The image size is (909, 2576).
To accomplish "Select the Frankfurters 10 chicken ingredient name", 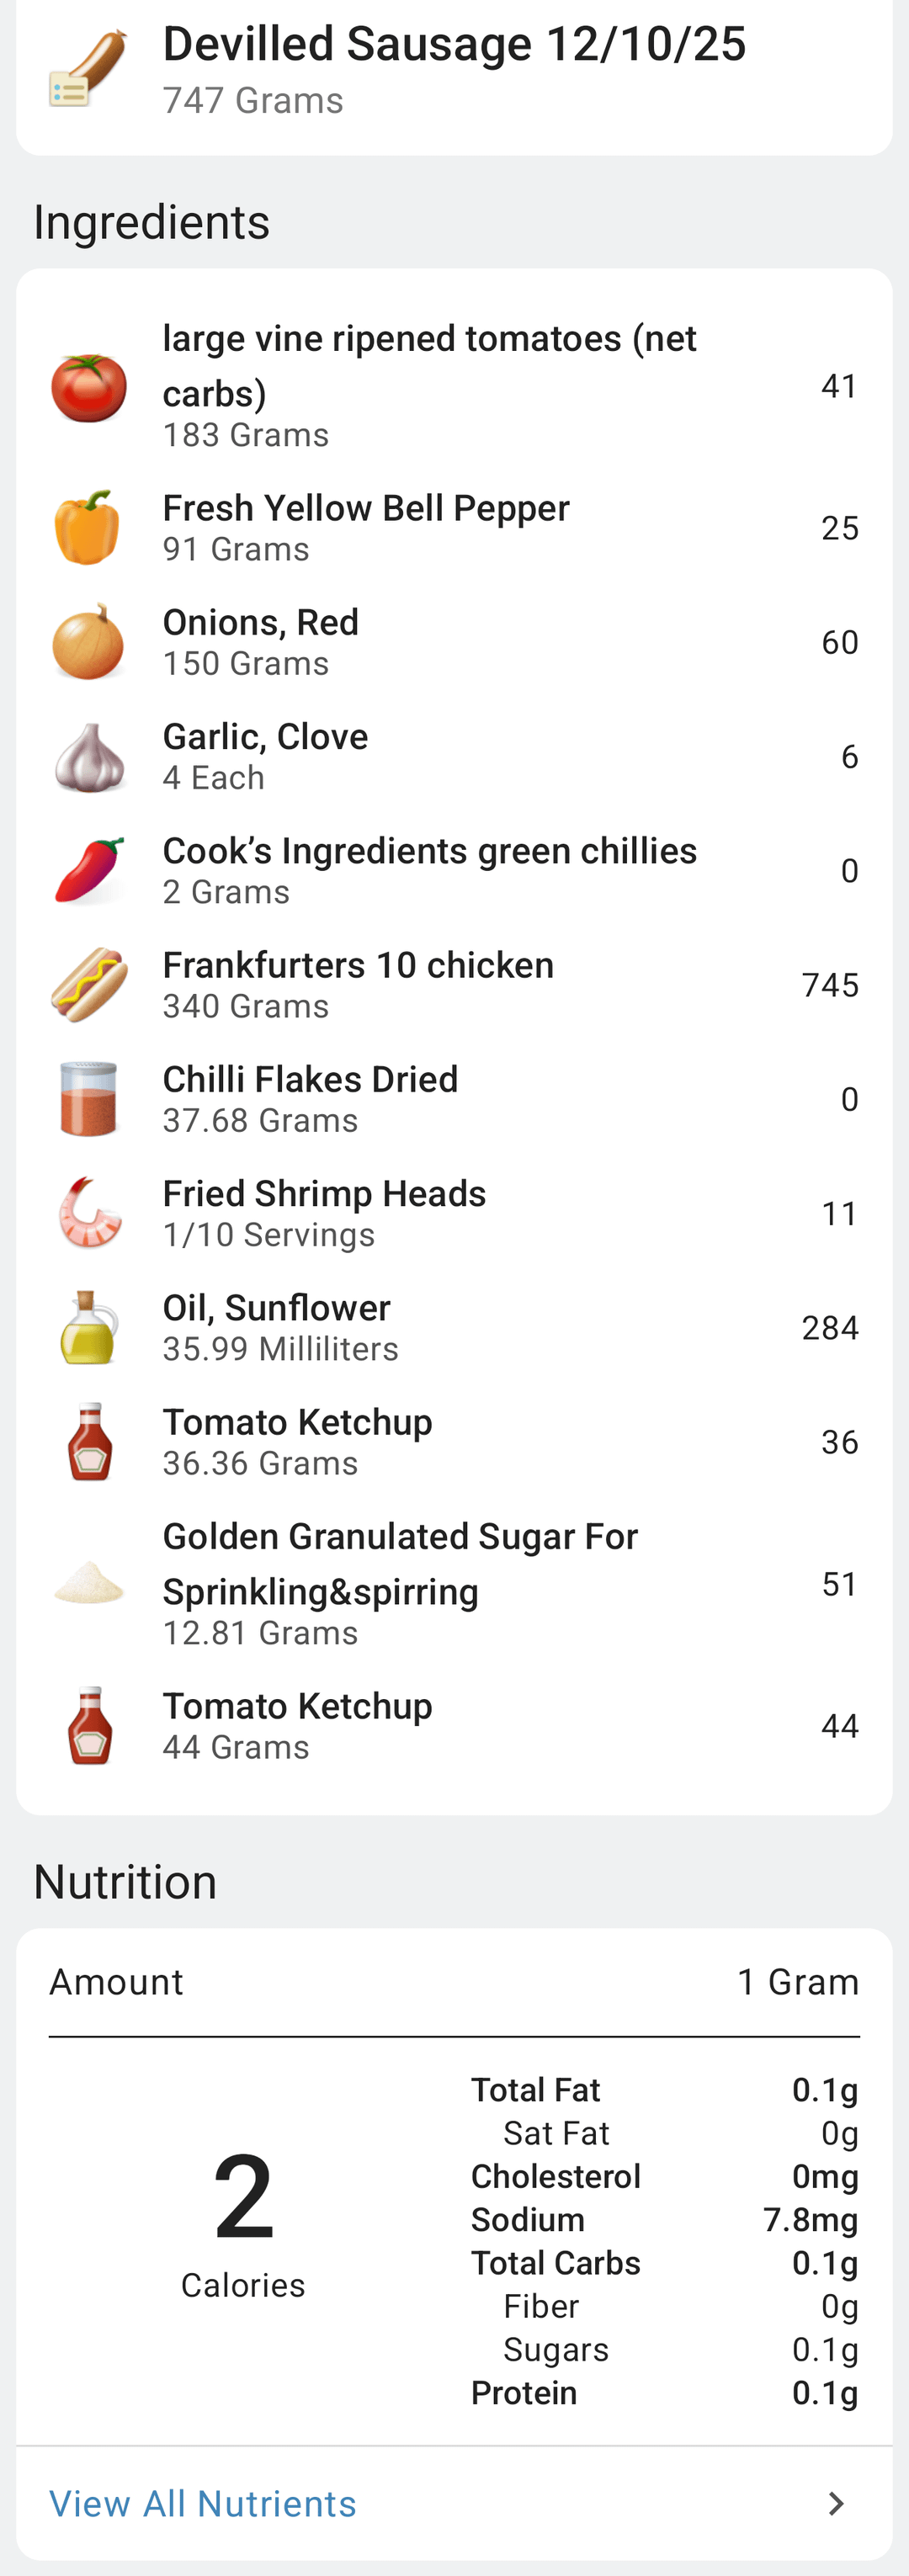I will point(358,965).
